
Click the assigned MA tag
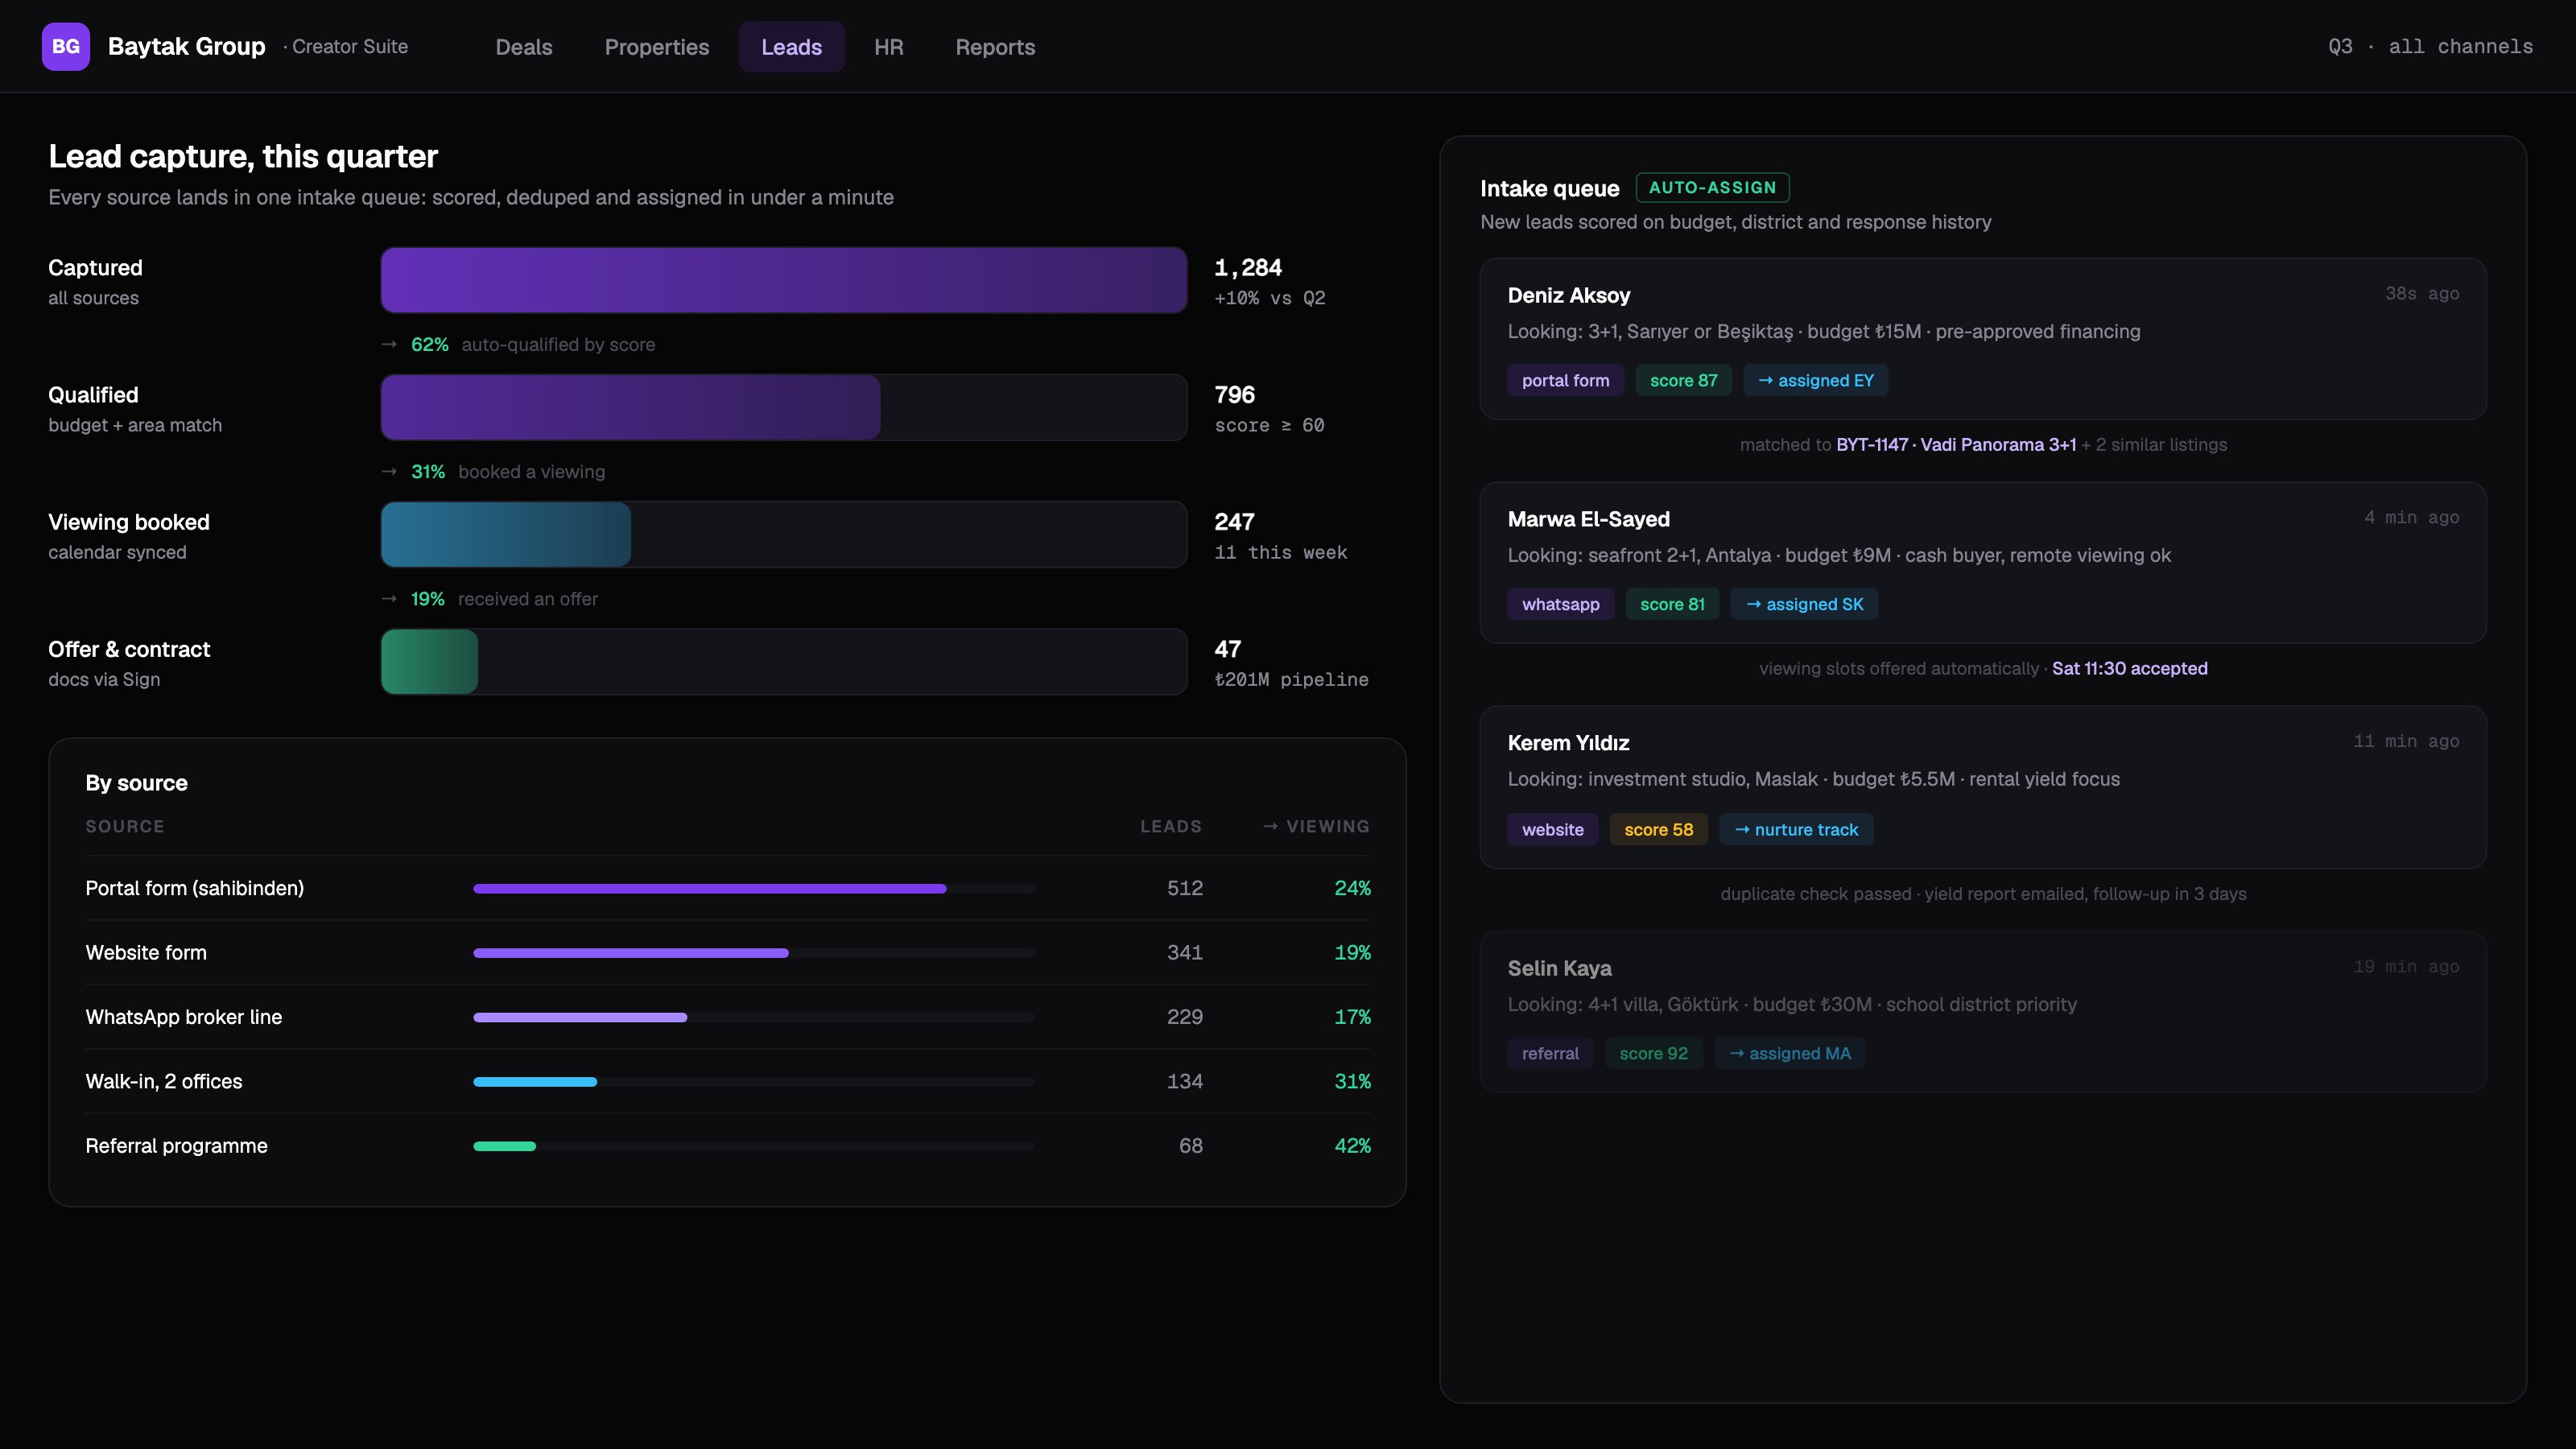[x=1790, y=1053]
